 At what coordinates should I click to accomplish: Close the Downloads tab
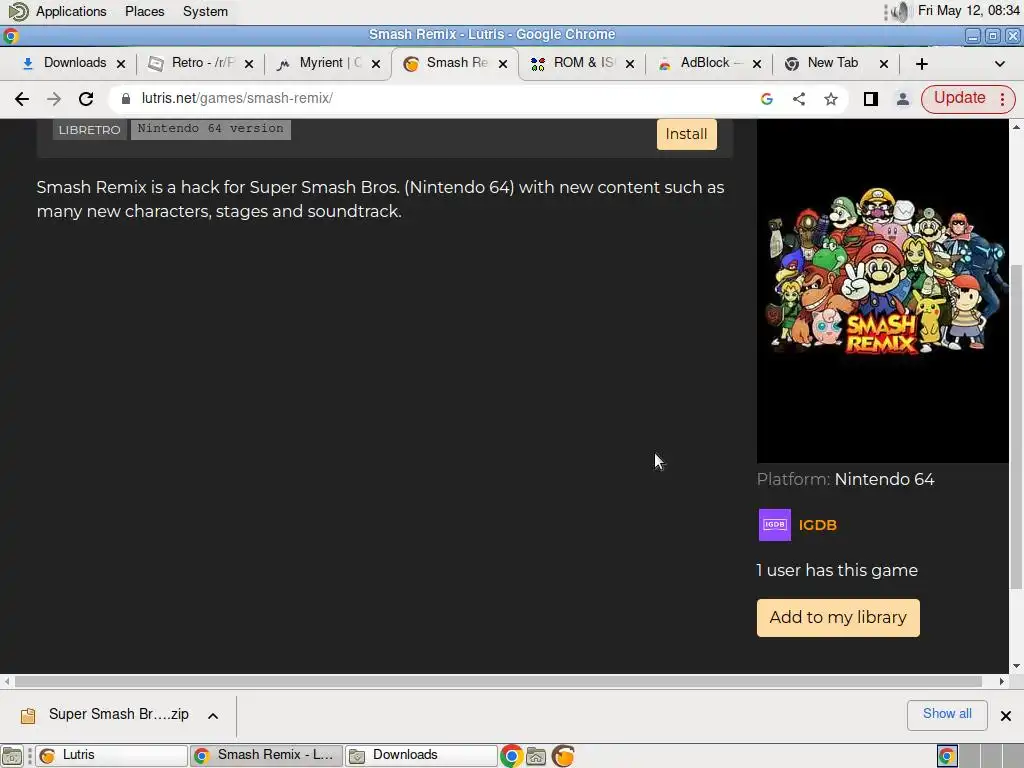[121, 64]
